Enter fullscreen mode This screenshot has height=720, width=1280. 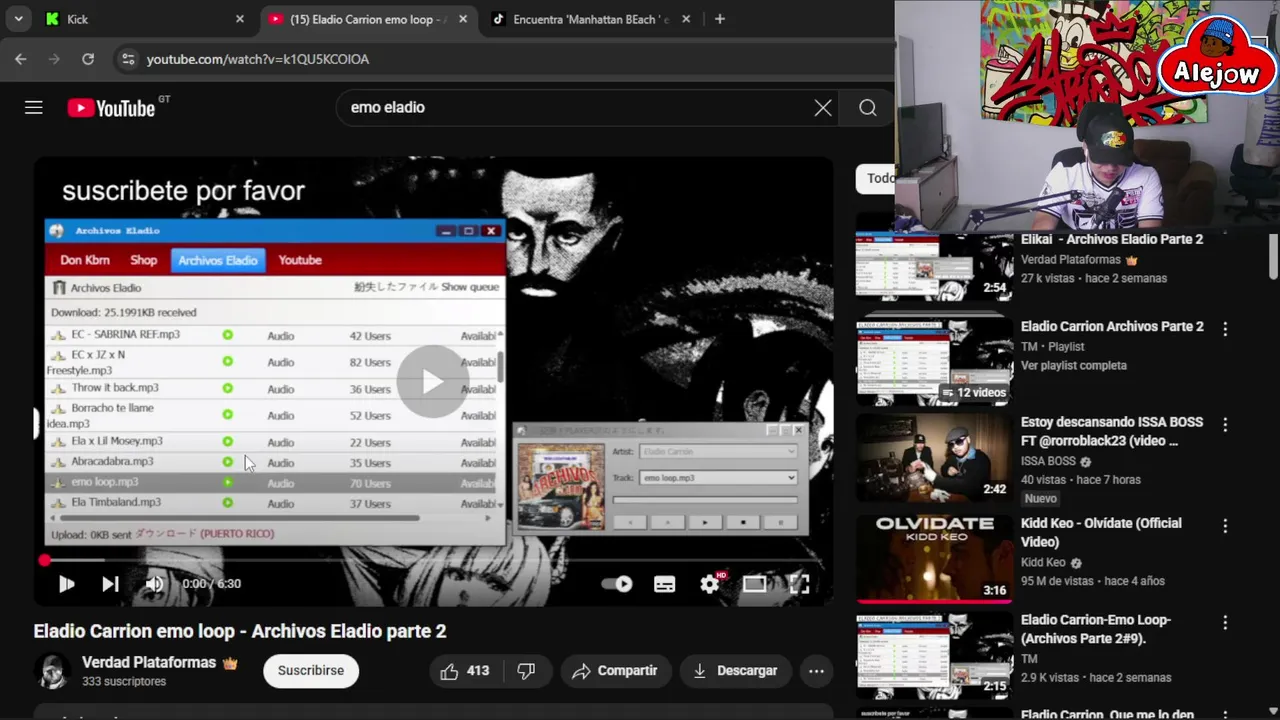(799, 584)
